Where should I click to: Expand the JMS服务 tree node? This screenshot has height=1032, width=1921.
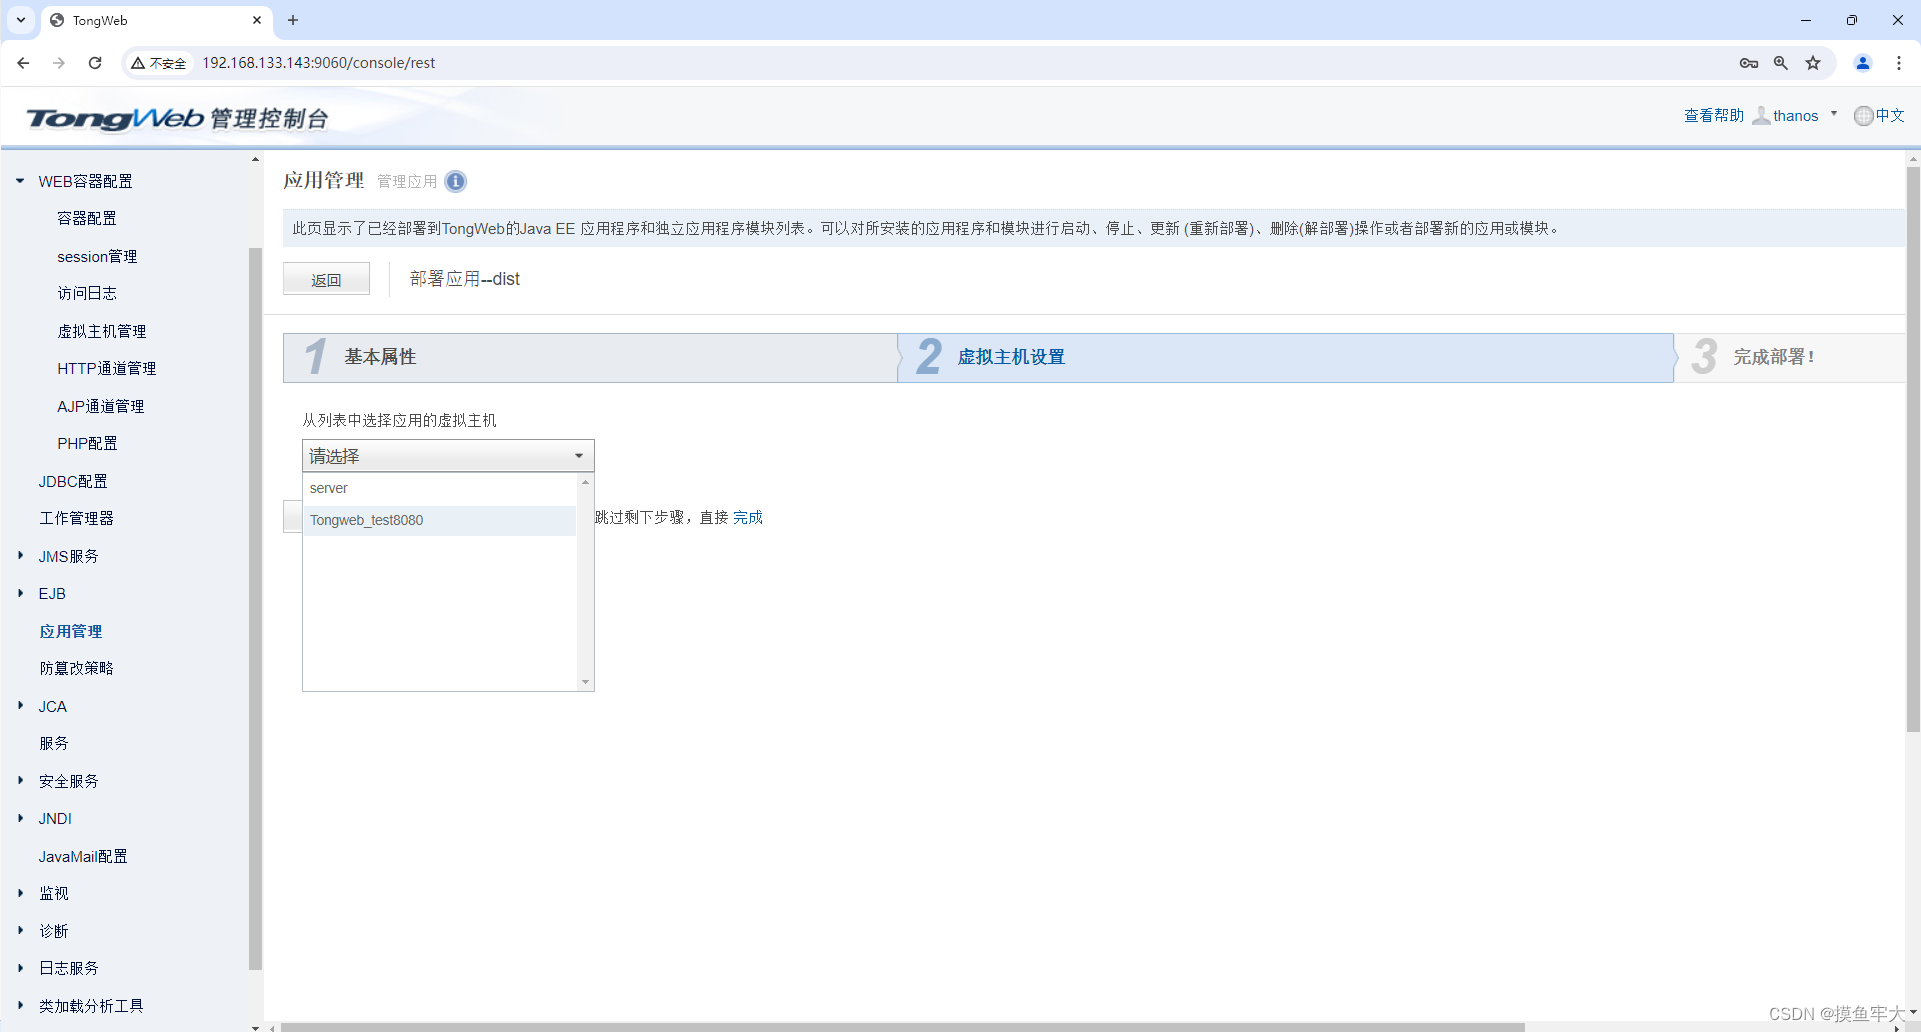point(20,555)
